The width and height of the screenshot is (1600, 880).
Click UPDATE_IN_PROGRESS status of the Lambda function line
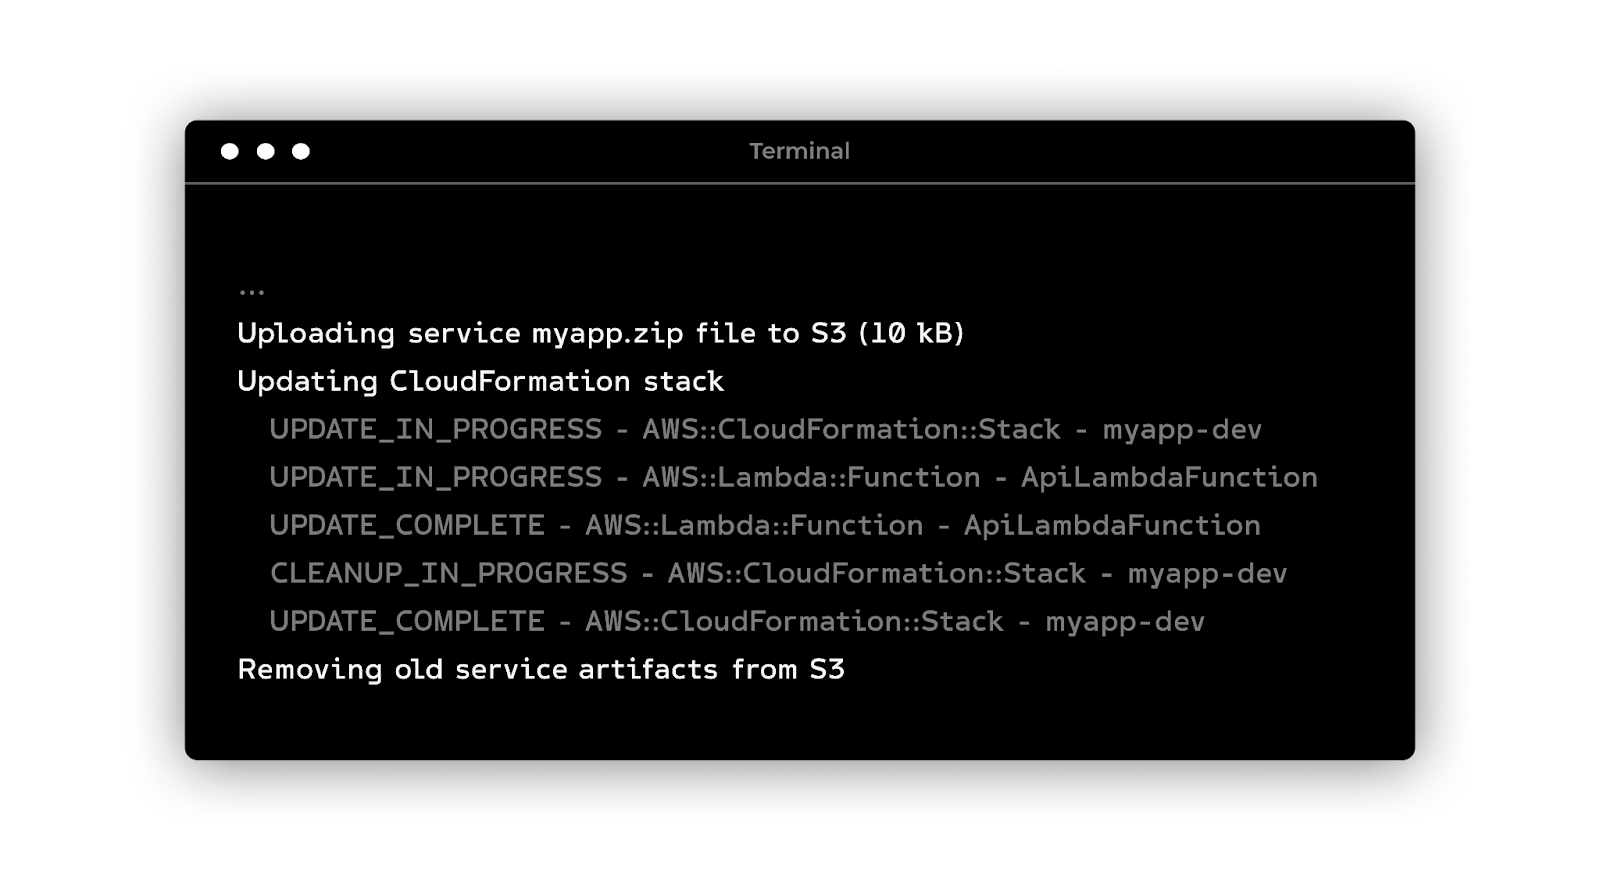(435, 477)
